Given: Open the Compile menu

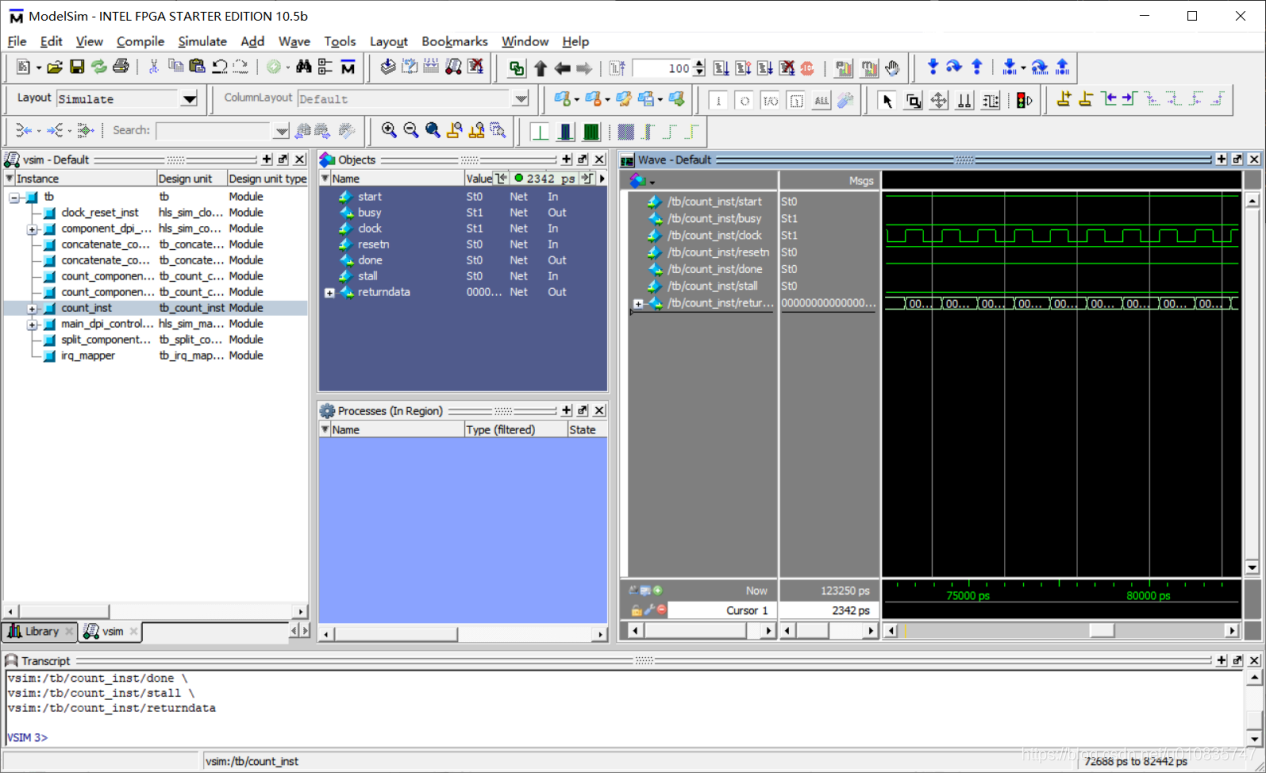Looking at the screenshot, I should tap(140, 41).
